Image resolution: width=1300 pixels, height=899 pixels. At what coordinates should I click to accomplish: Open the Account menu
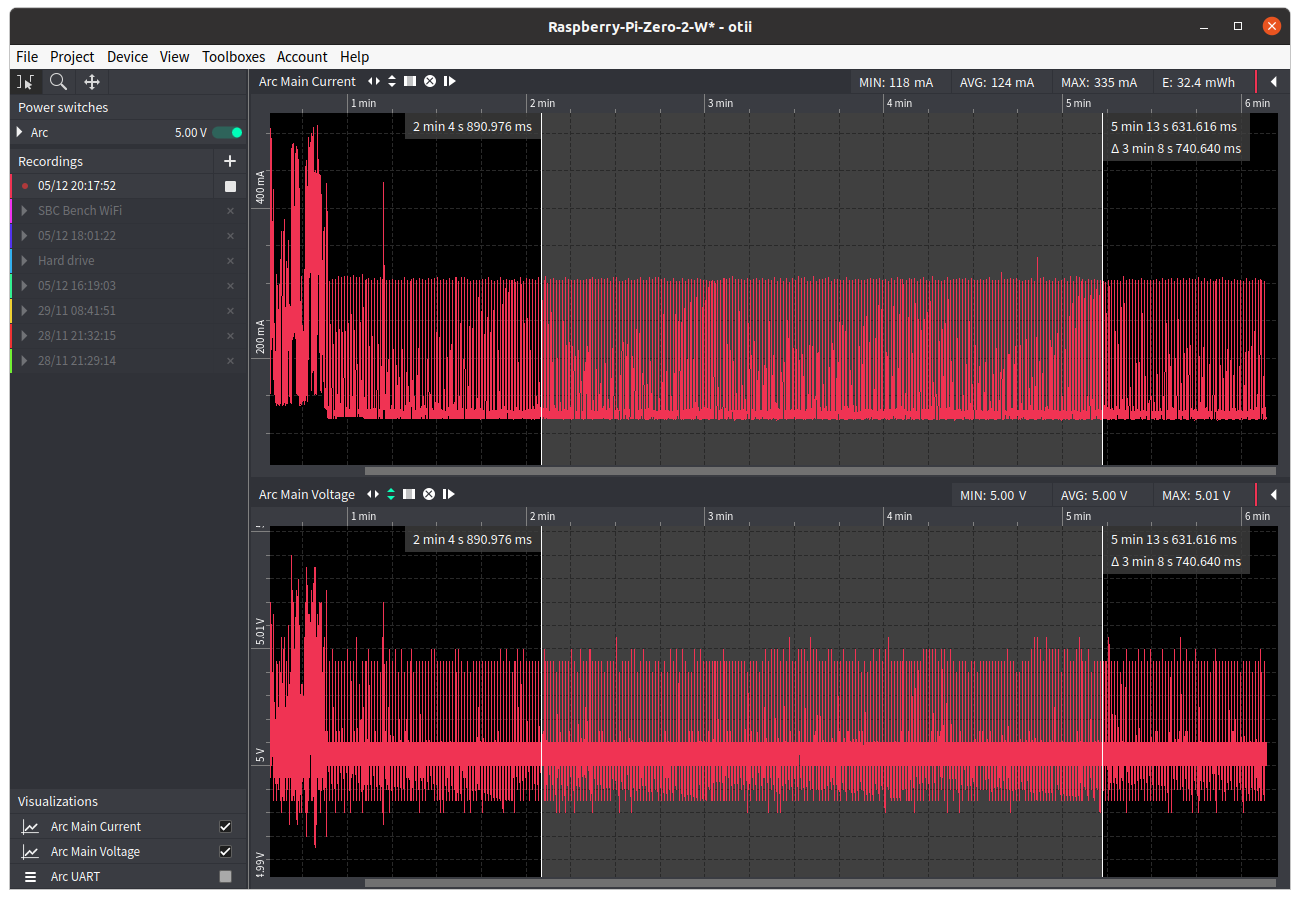point(302,57)
